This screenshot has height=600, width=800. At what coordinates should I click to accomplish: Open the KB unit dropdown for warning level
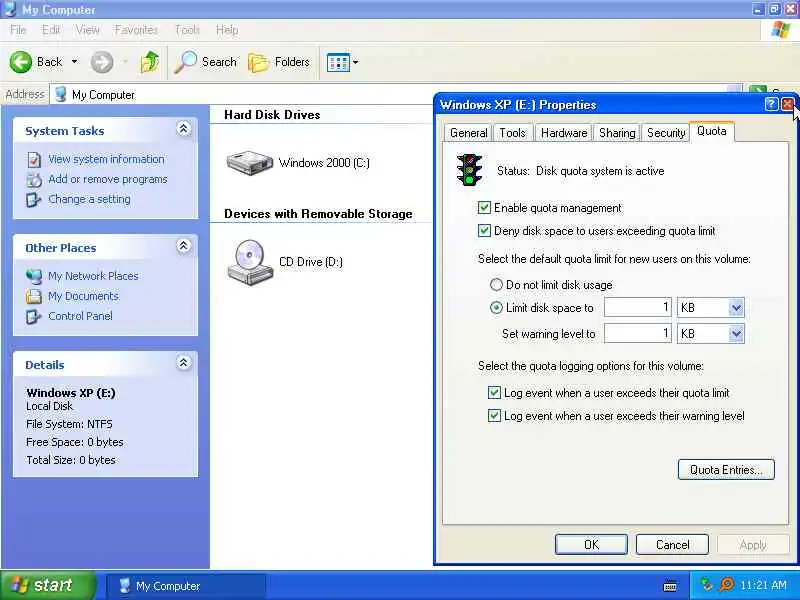[736, 334]
